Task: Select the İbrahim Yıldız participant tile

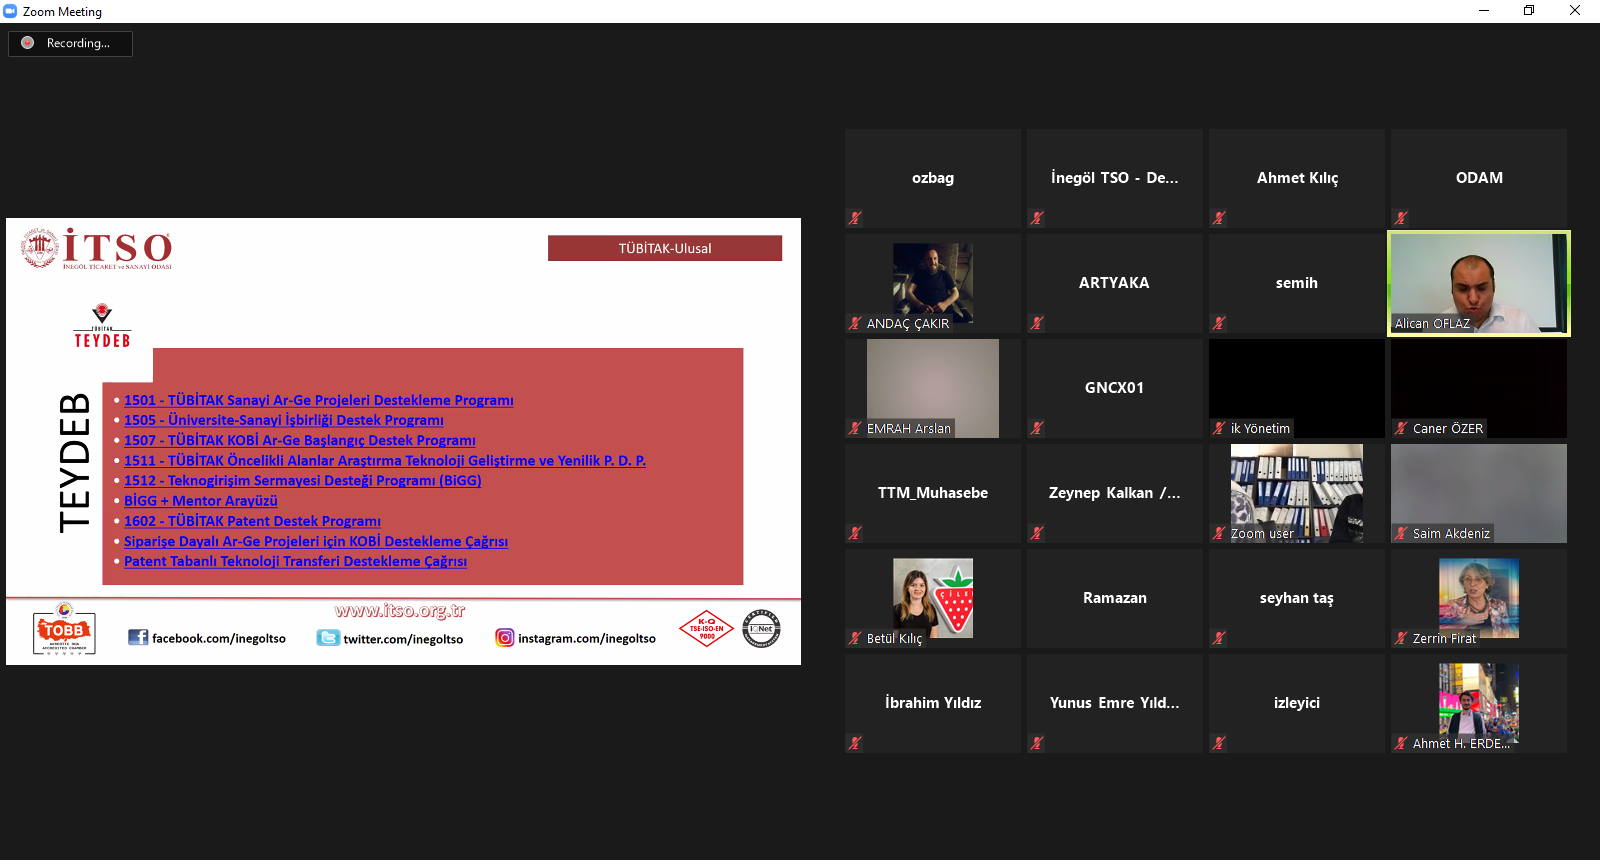Action: (933, 703)
